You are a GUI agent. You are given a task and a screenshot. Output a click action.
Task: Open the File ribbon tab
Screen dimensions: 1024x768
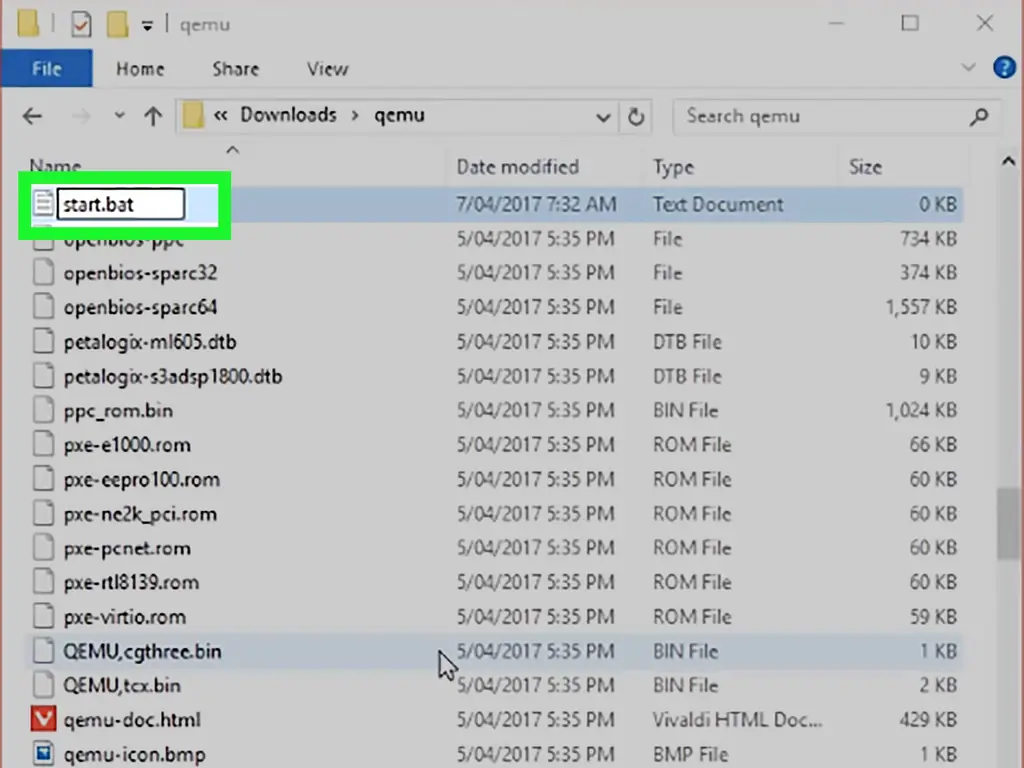[x=46, y=69]
